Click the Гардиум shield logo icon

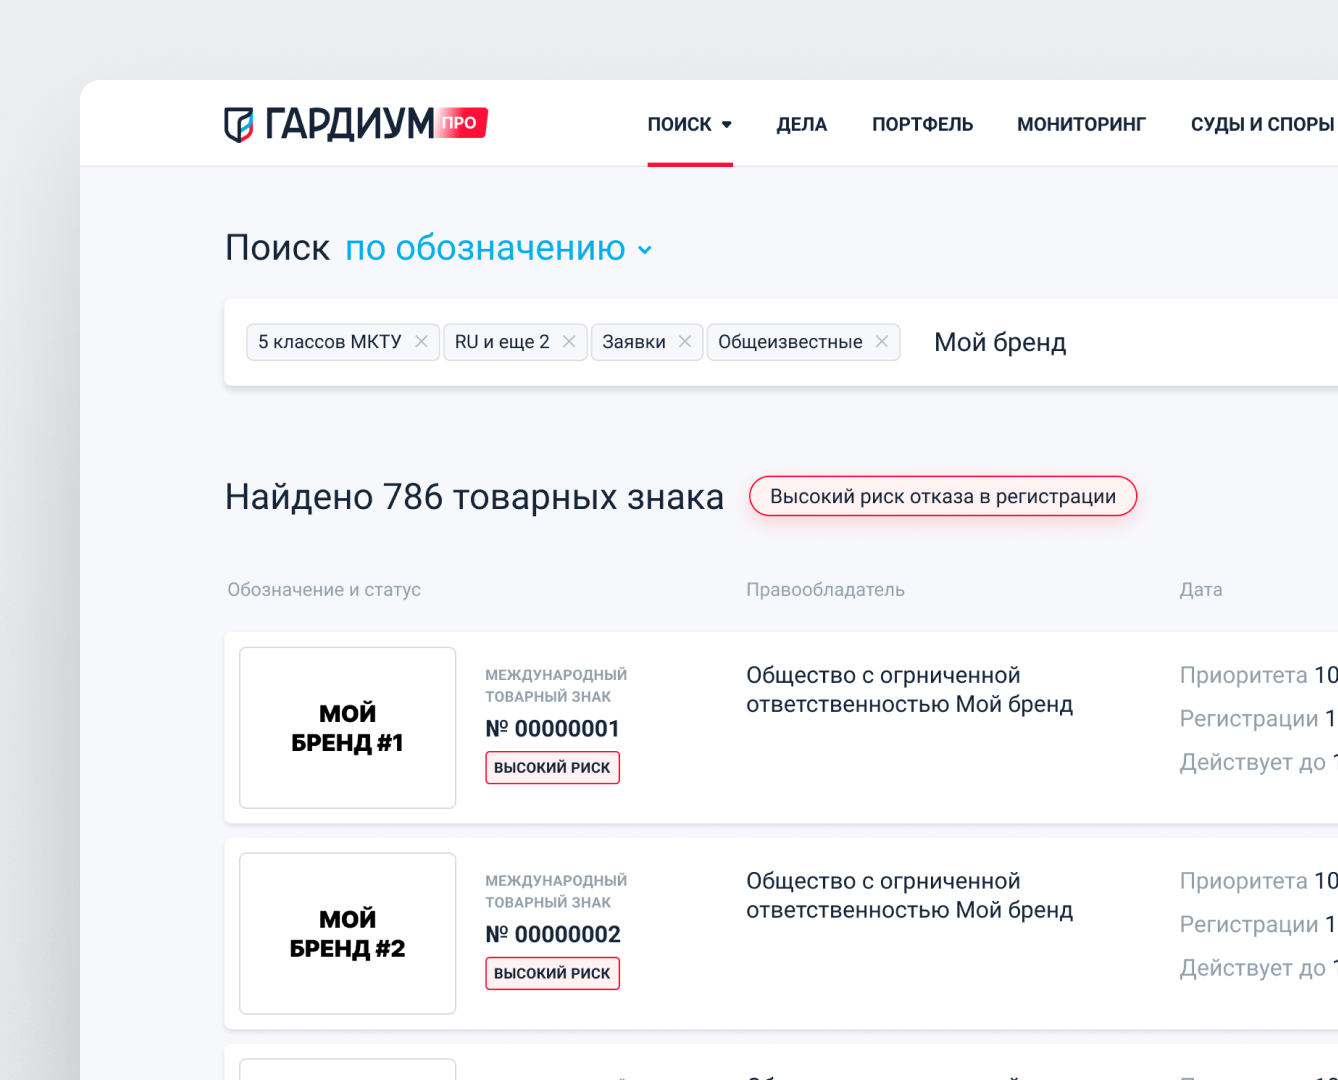coord(239,124)
